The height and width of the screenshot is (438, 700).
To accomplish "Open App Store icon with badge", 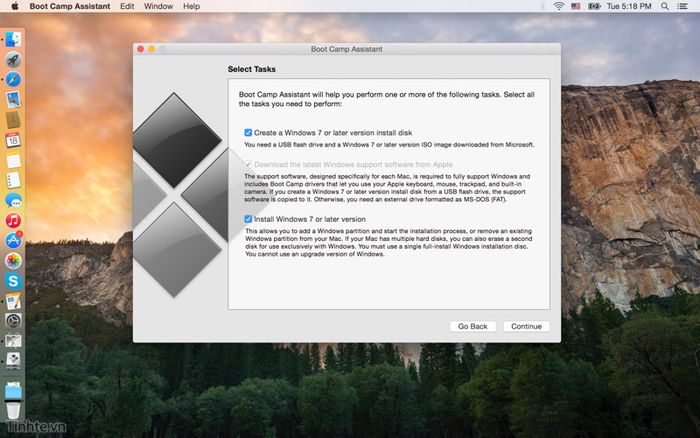I will point(13,240).
